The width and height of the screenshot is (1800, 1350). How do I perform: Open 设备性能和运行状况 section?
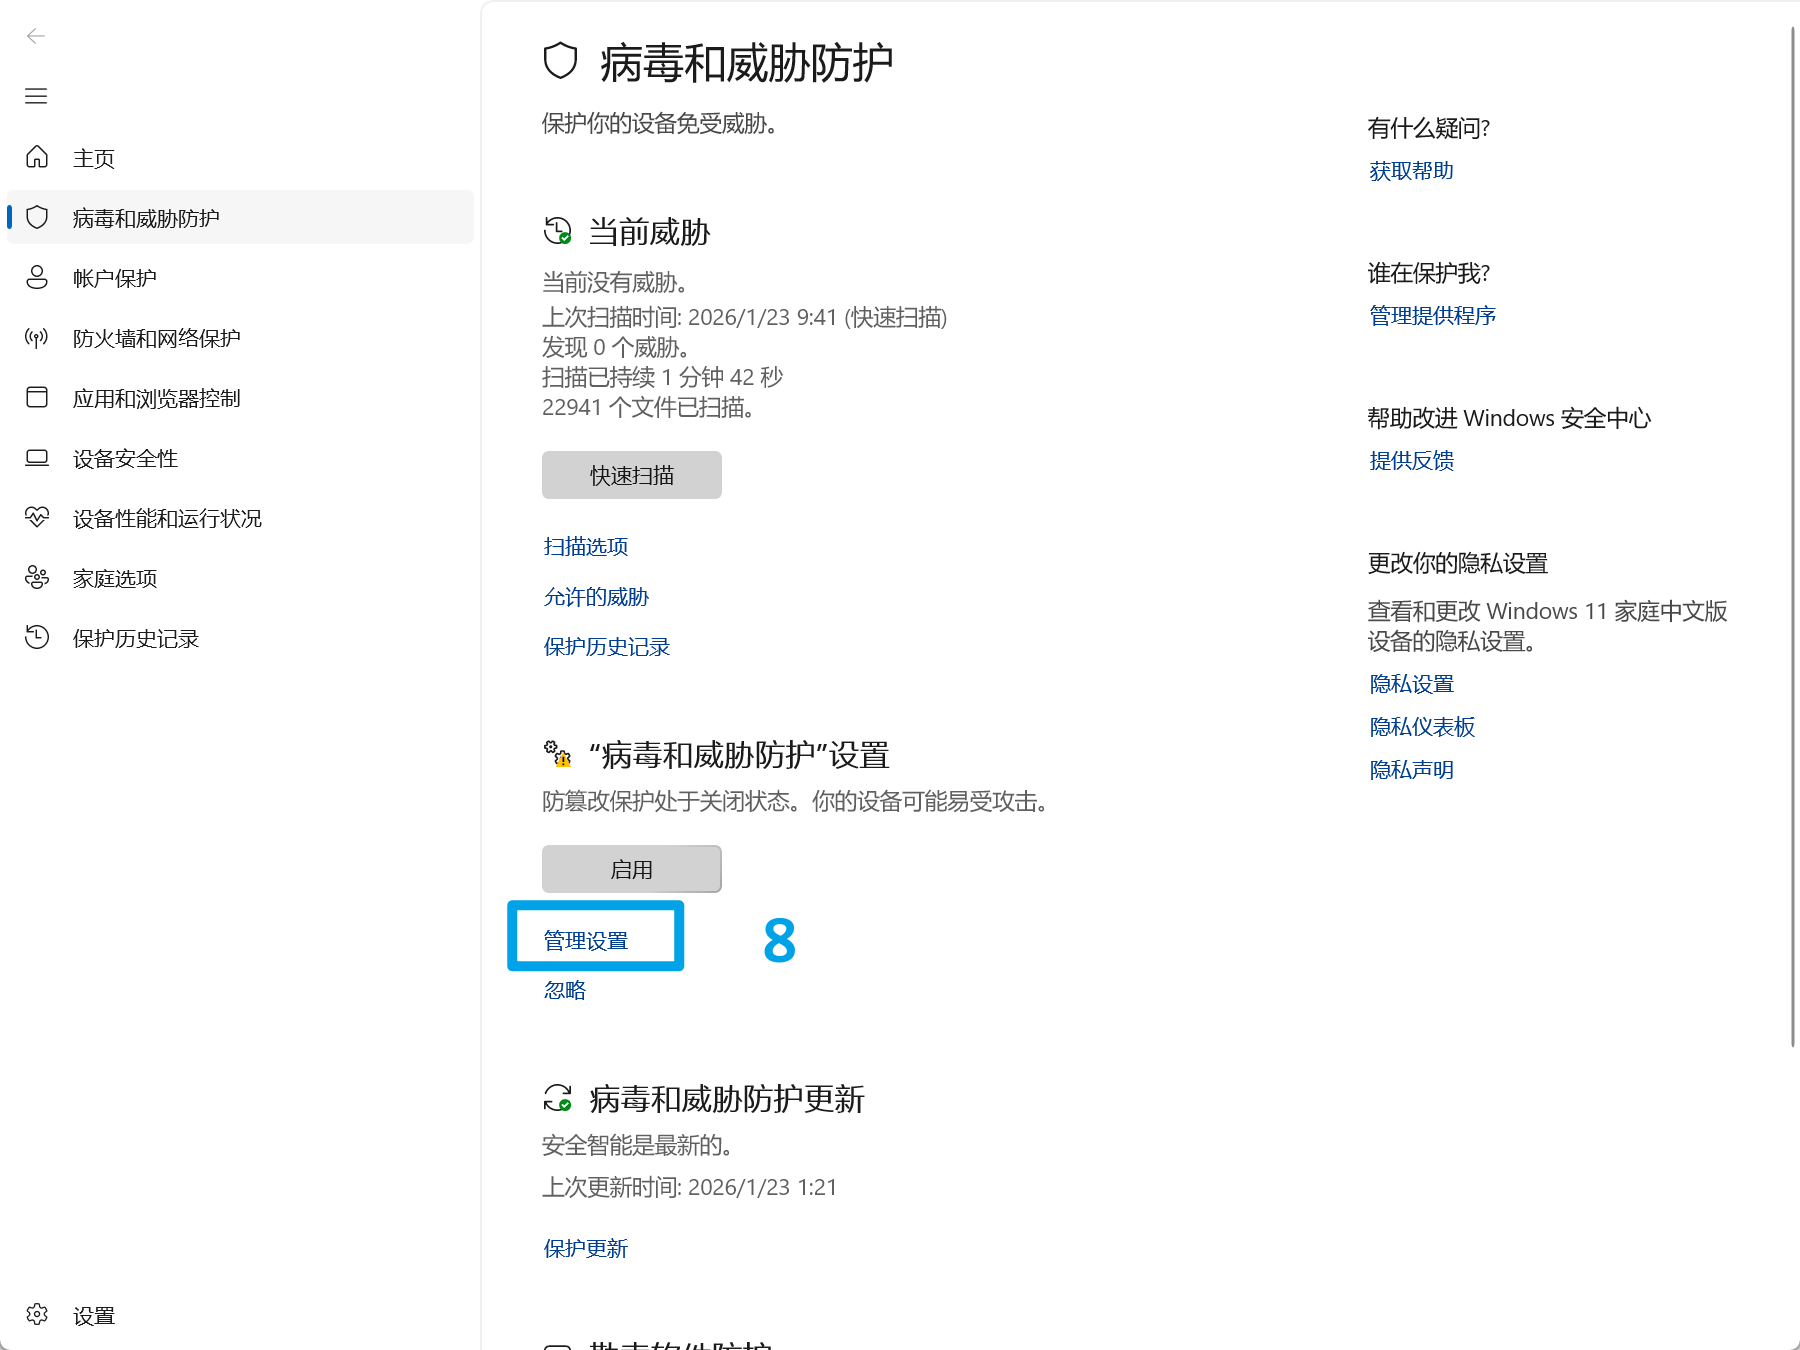240,518
